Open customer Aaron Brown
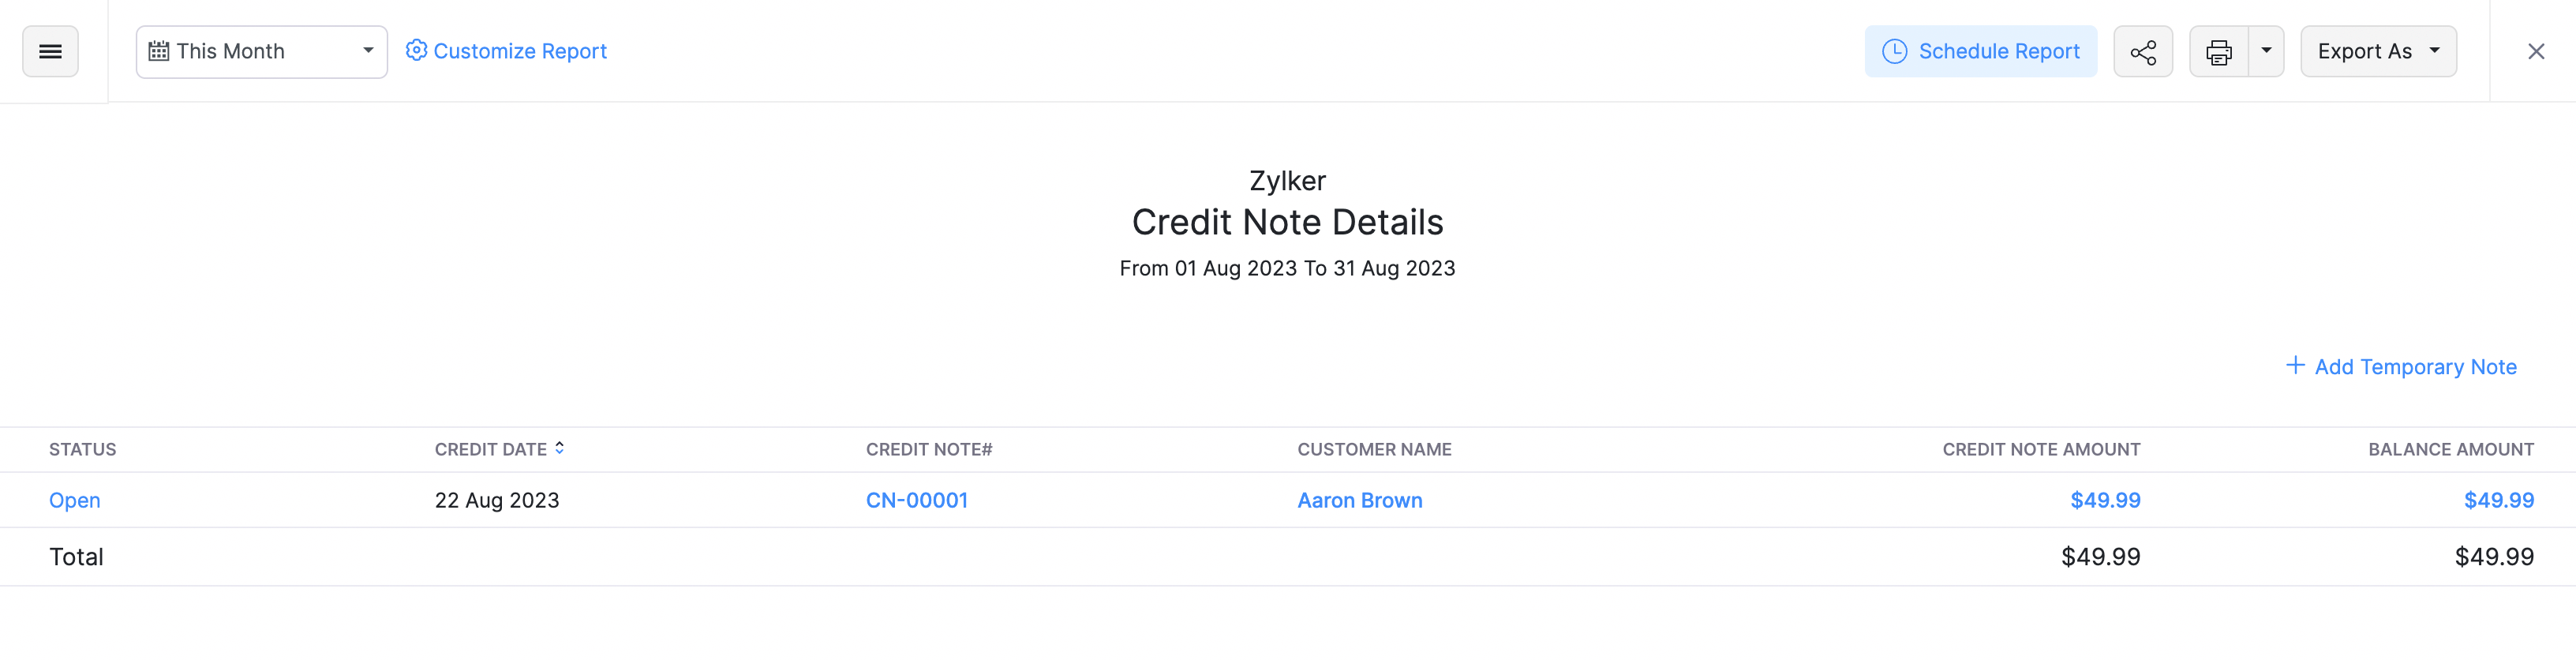 (x=1359, y=500)
